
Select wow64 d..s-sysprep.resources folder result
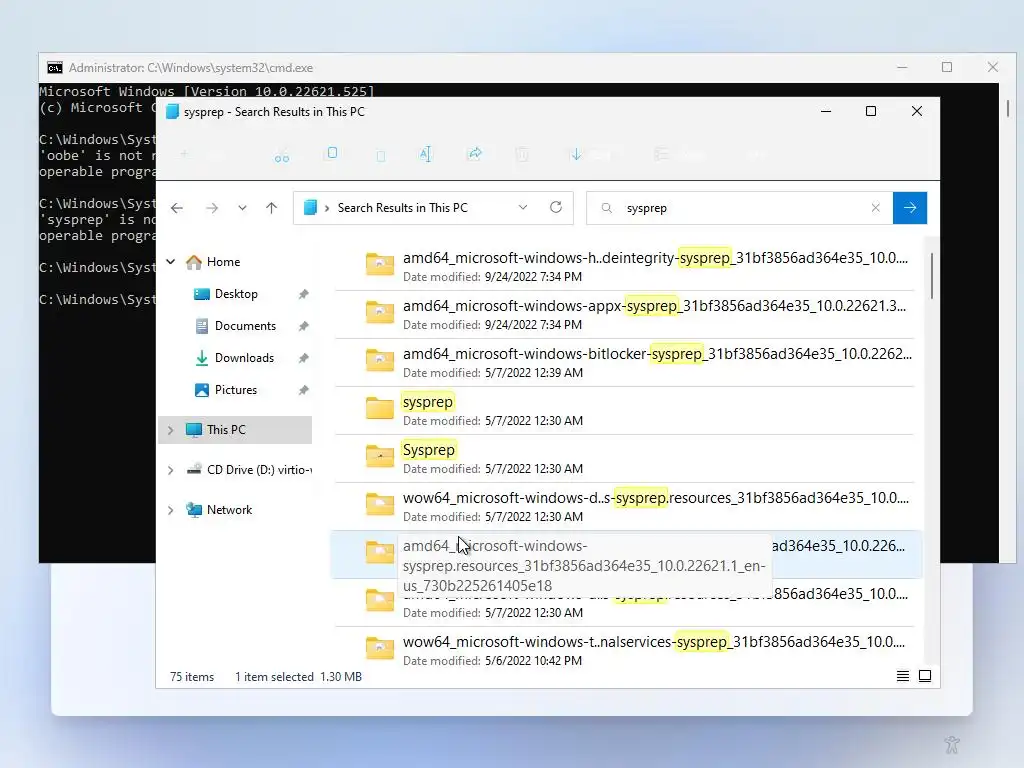click(x=624, y=506)
